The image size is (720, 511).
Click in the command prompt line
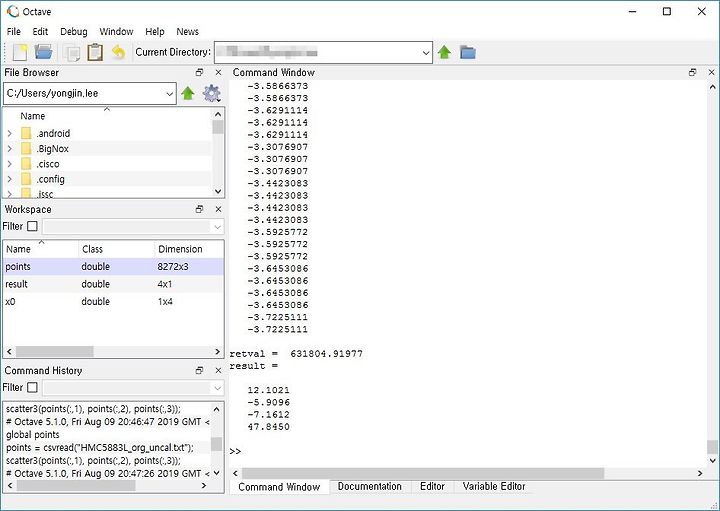(468, 451)
